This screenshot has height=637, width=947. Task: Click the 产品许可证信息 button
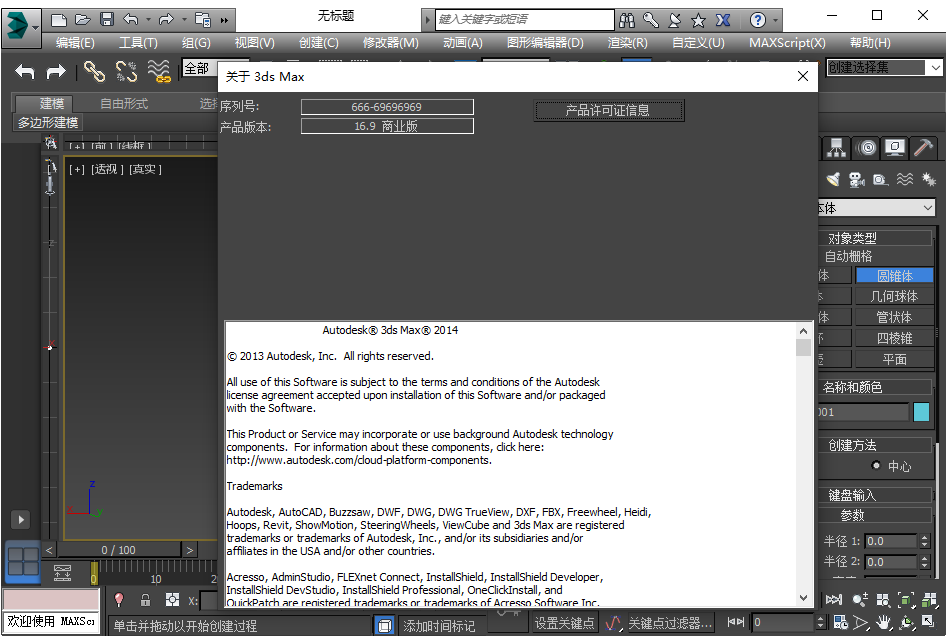coord(609,110)
